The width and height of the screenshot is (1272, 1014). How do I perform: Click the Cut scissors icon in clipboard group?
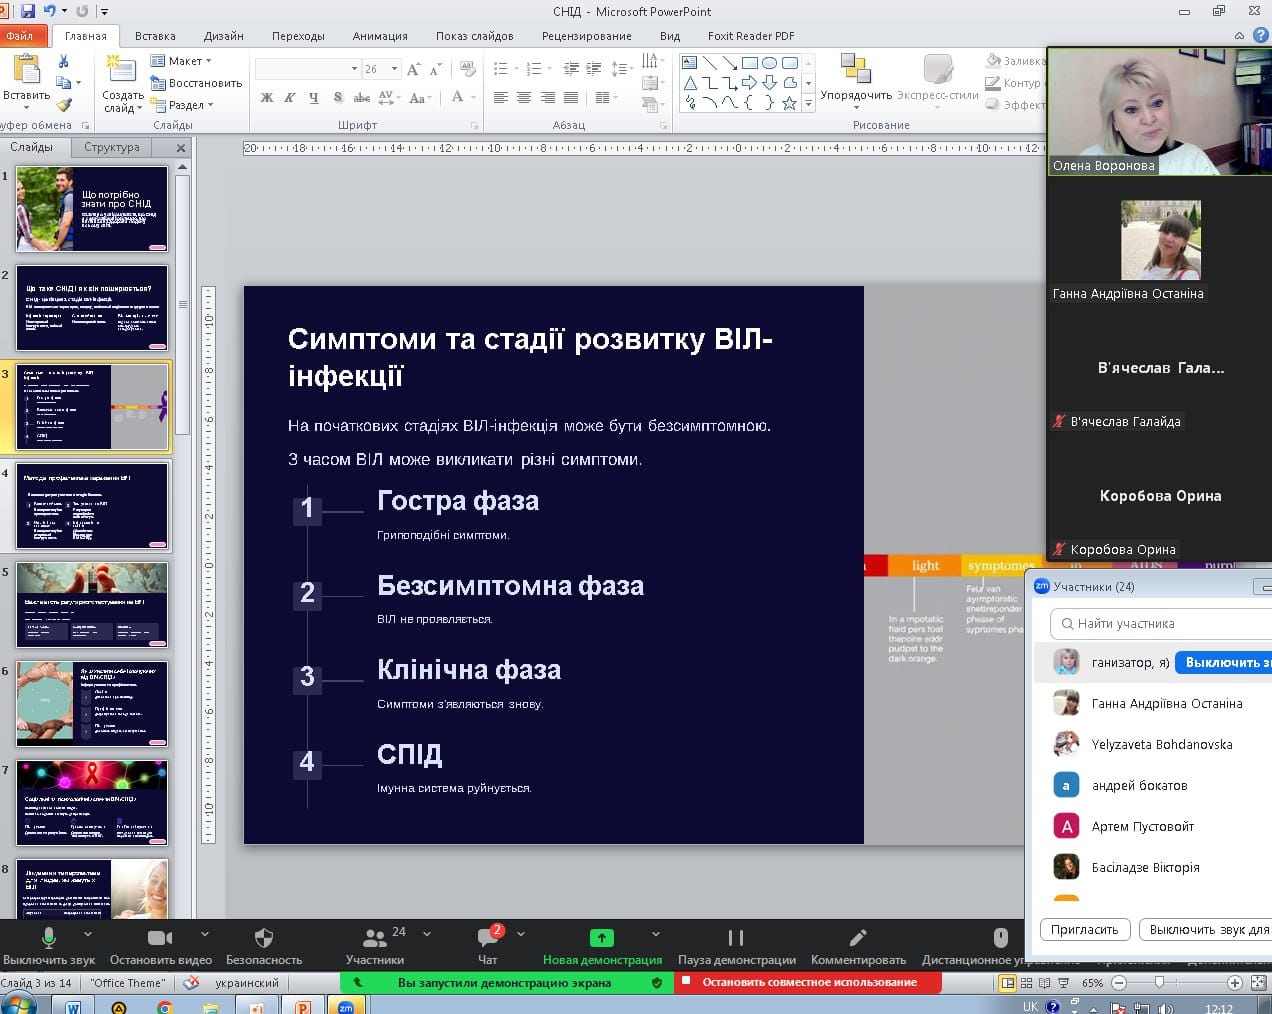coord(64,62)
